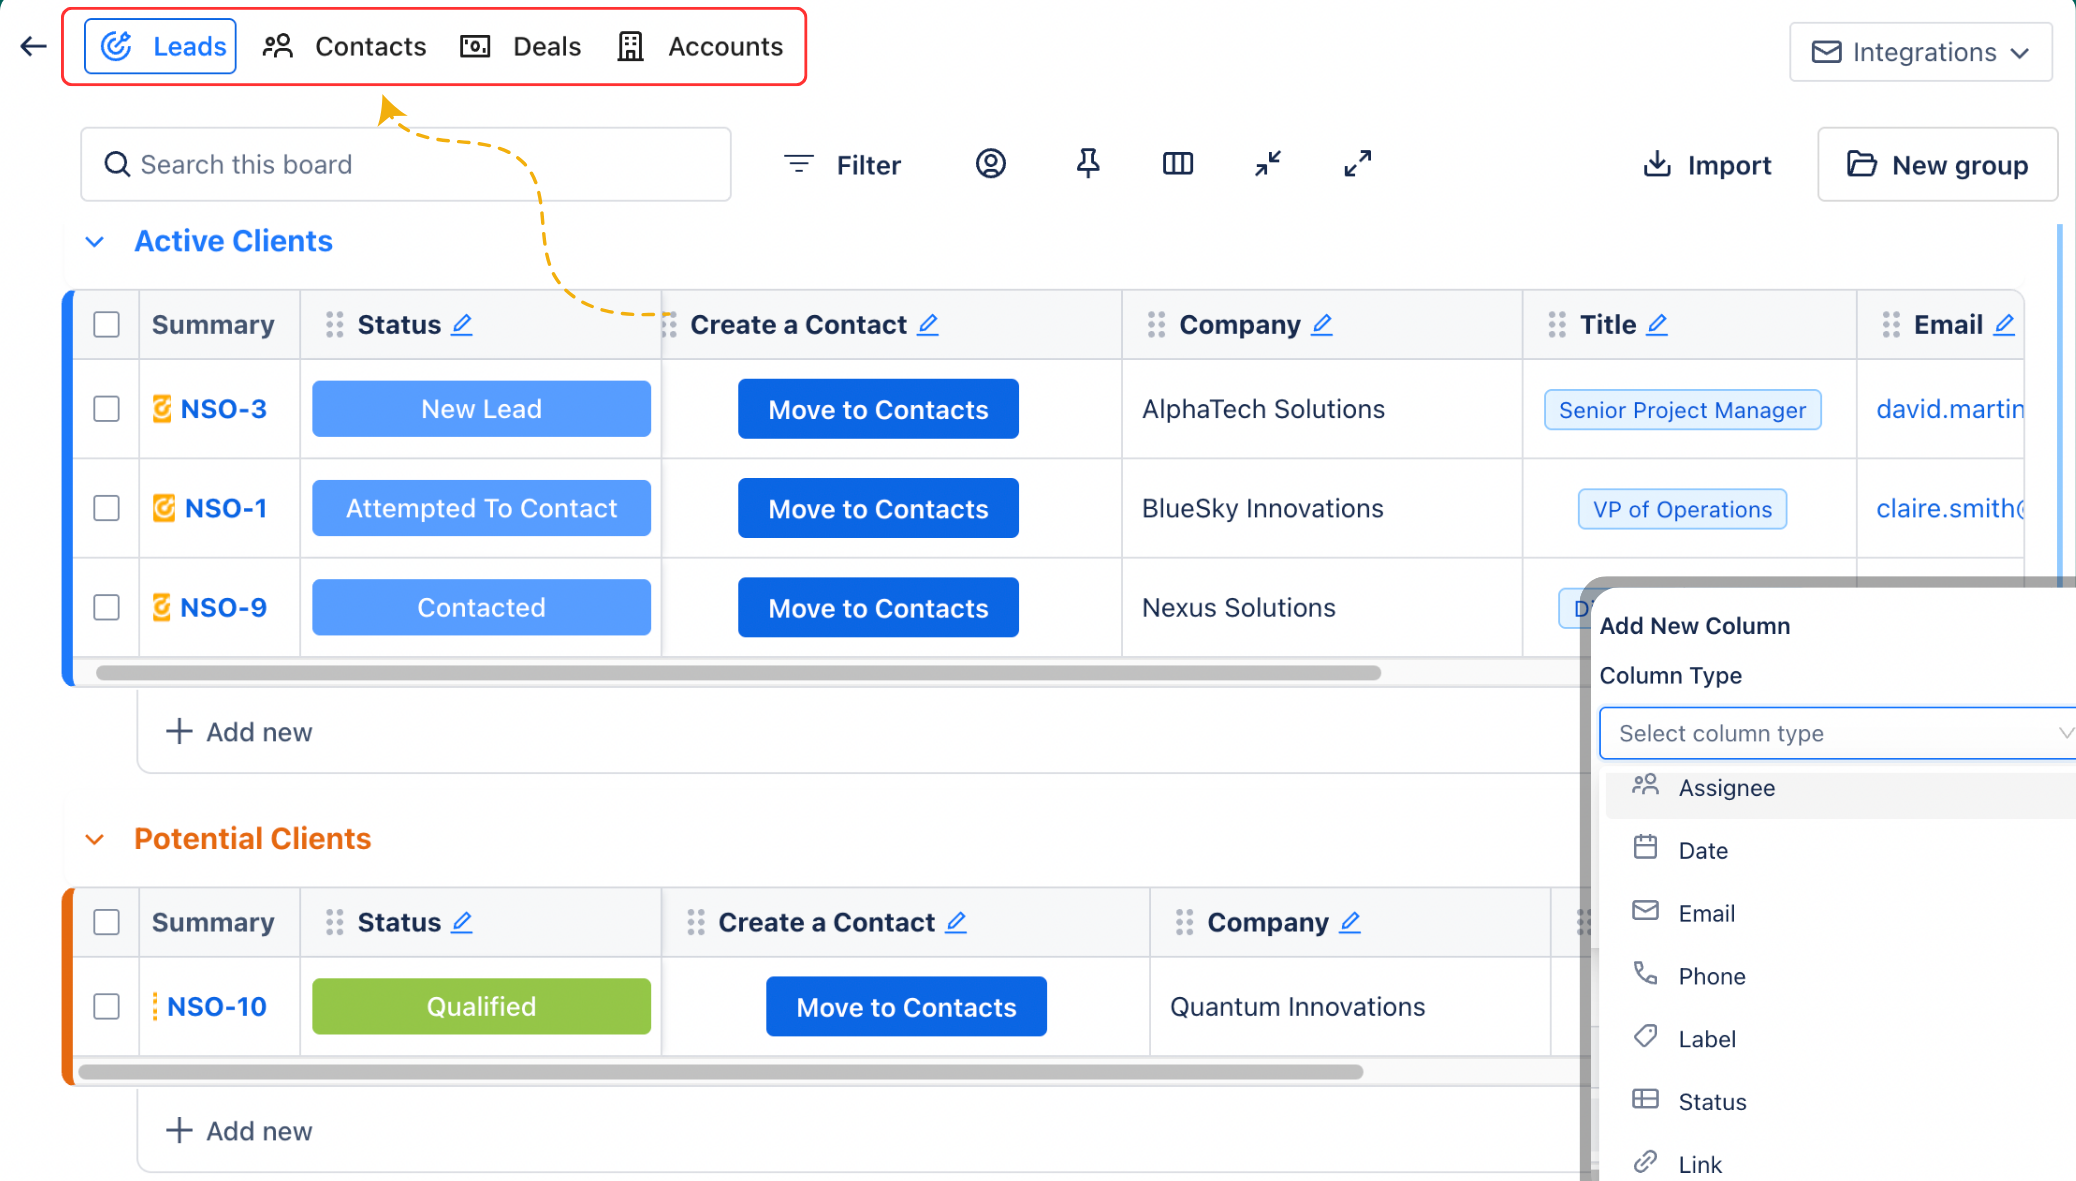The width and height of the screenshot is (2076, 1181).
Task: Open the column view icon
Action: 1177,163
